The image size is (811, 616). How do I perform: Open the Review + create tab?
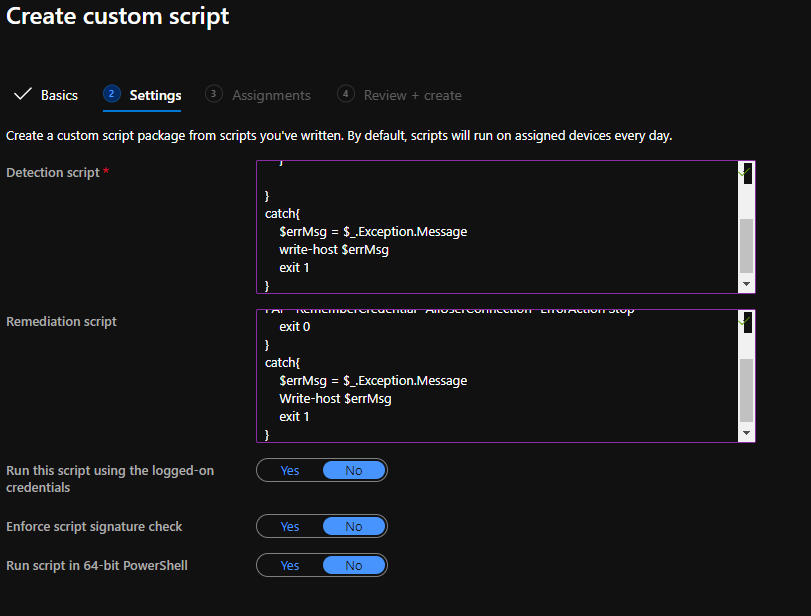point(412,95)
